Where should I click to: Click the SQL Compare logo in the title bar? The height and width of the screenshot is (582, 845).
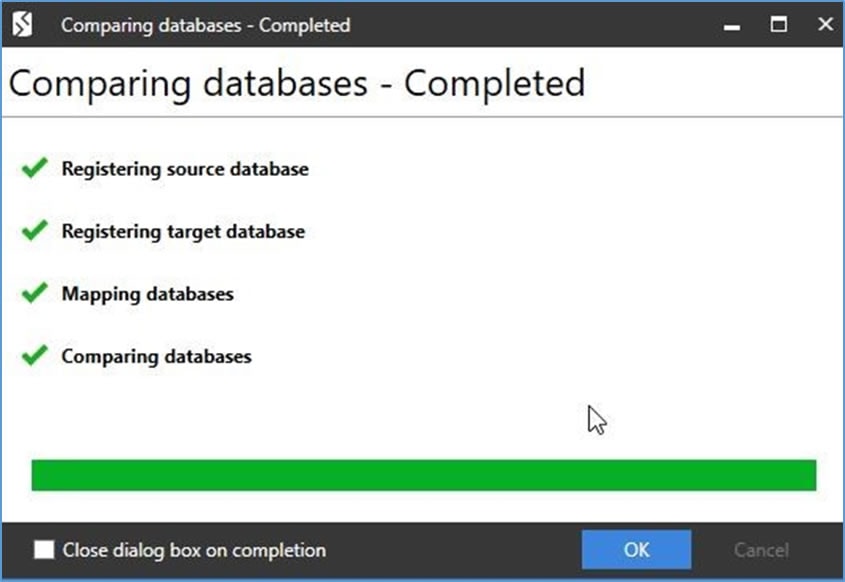coord(22,24)
